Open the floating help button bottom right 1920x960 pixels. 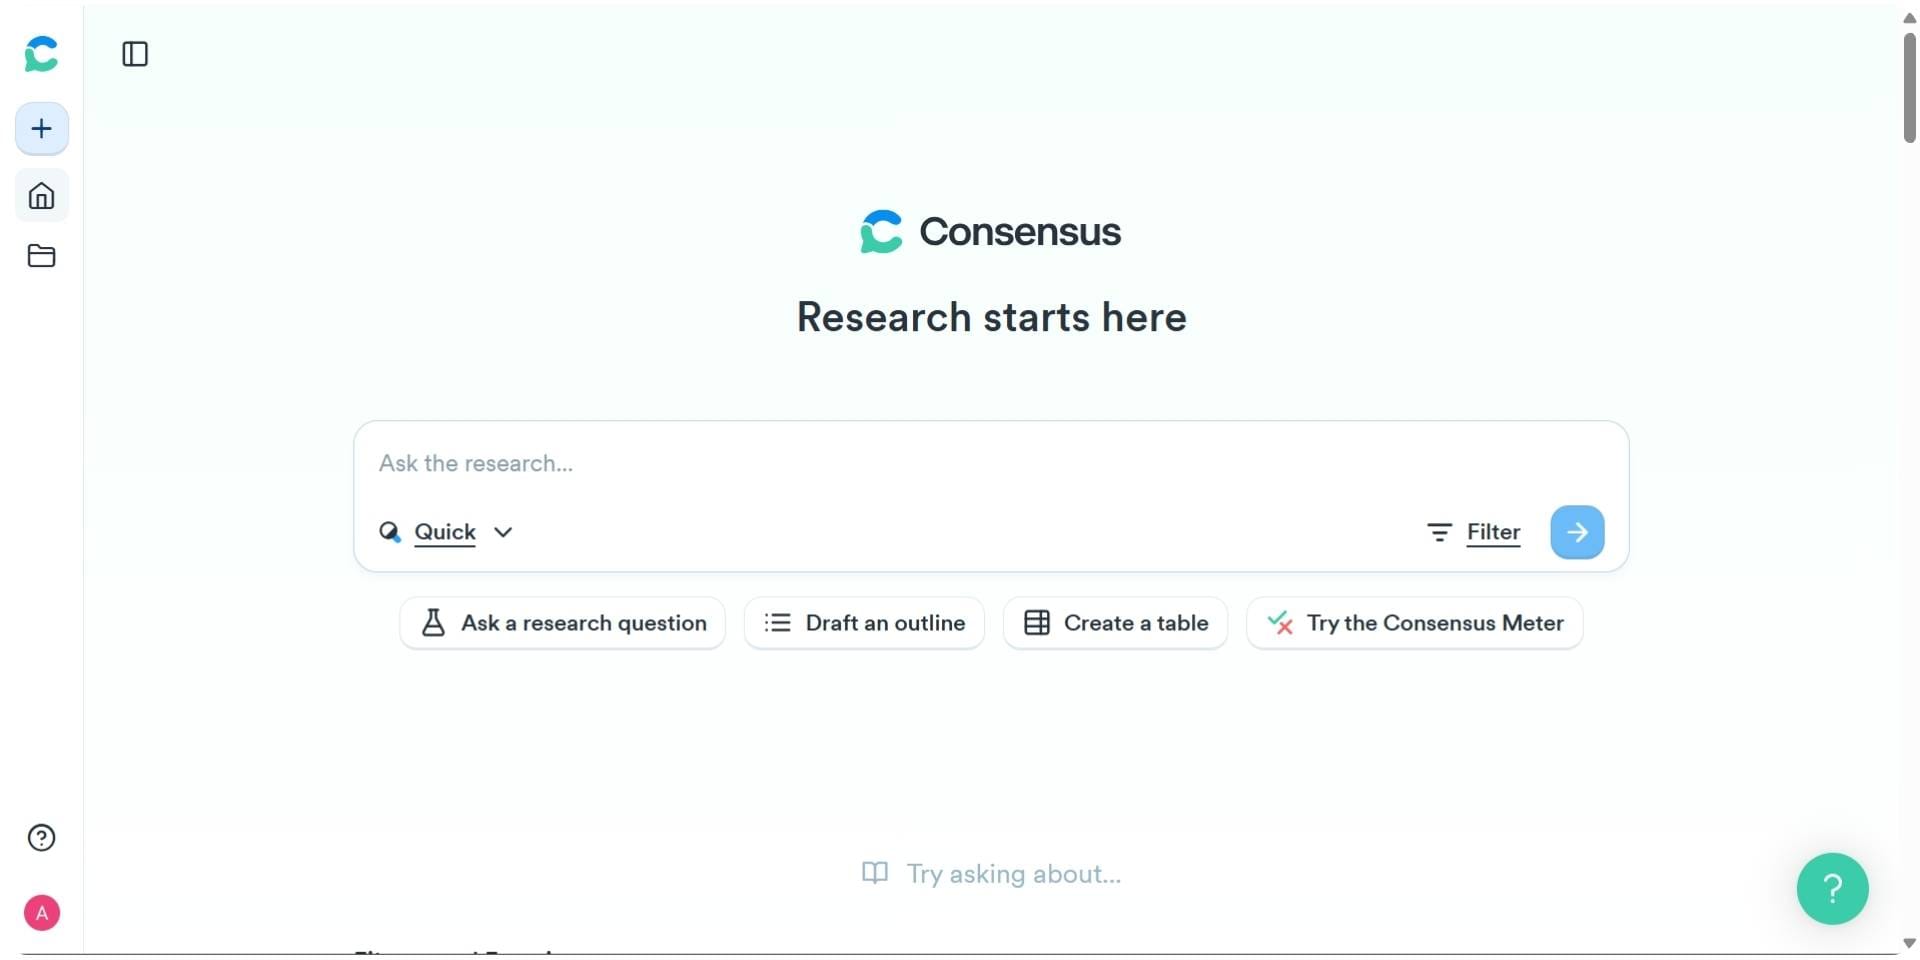pyautogui.click(x=1832, y=888)
